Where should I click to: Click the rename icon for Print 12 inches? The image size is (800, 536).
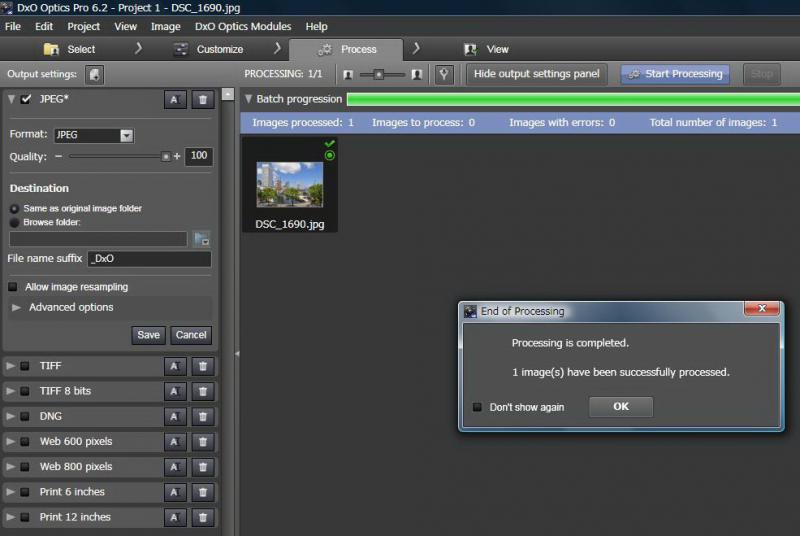coord(174,517)
